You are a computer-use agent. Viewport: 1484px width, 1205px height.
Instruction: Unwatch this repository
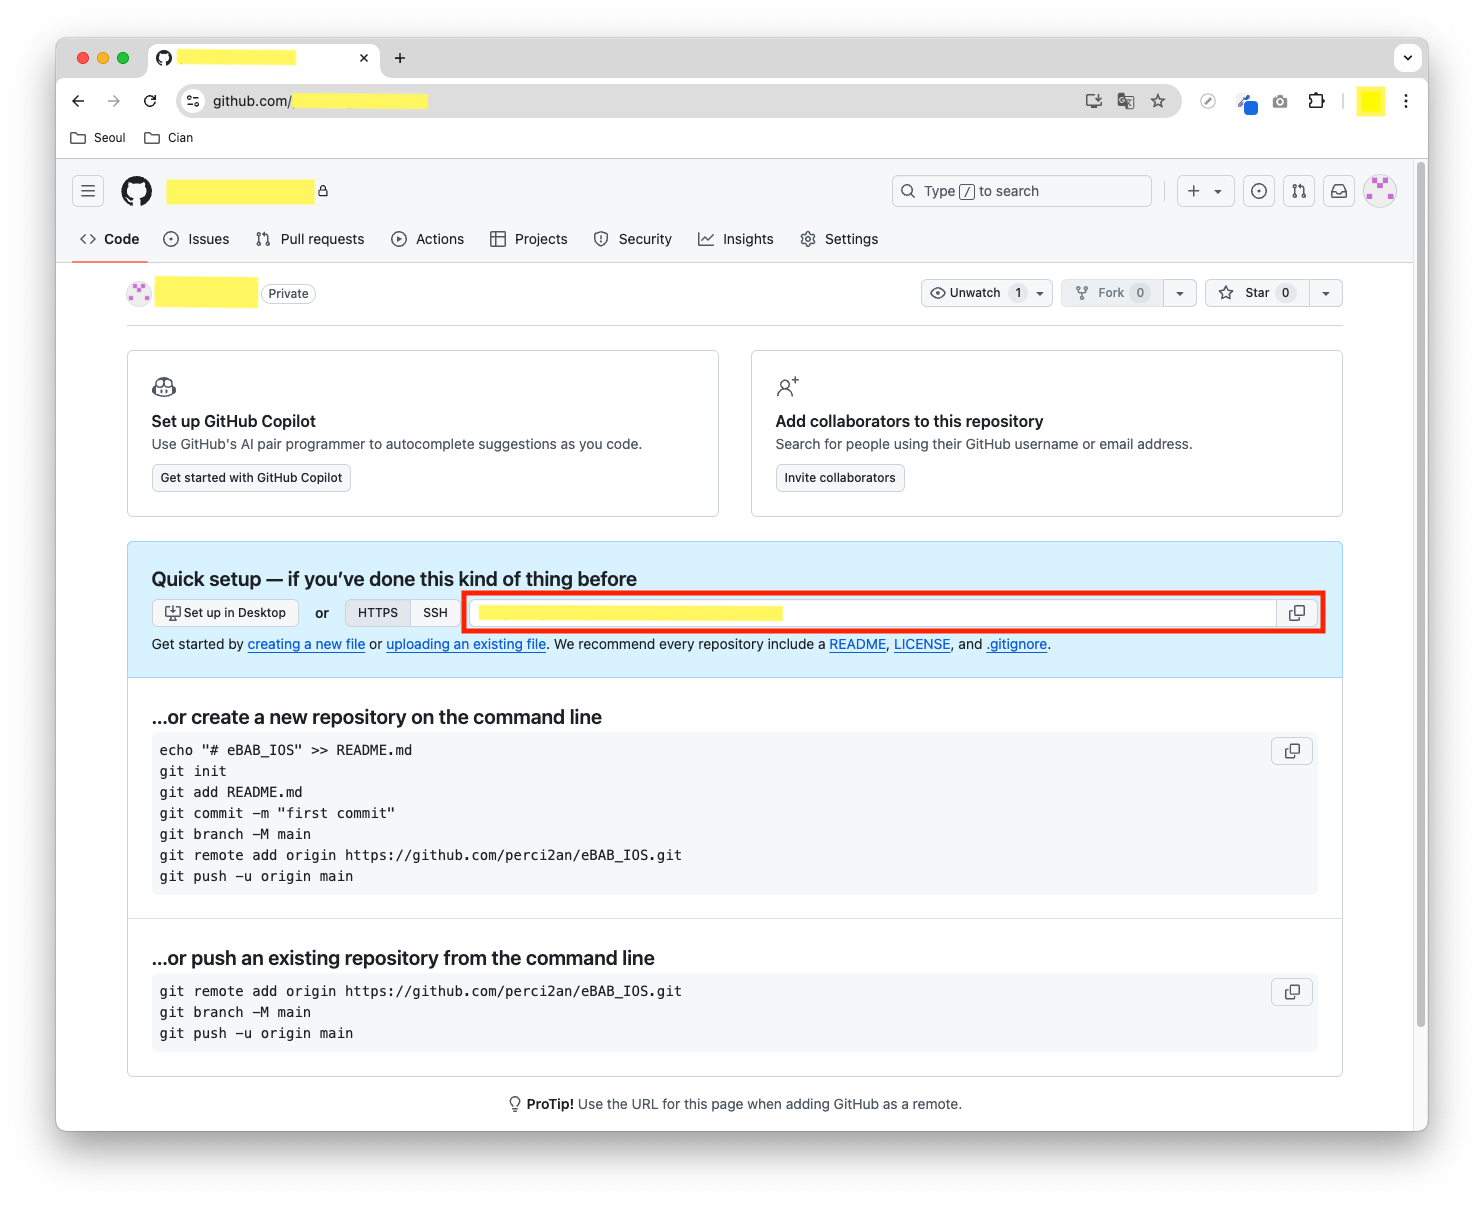click(x=986, y=293)
